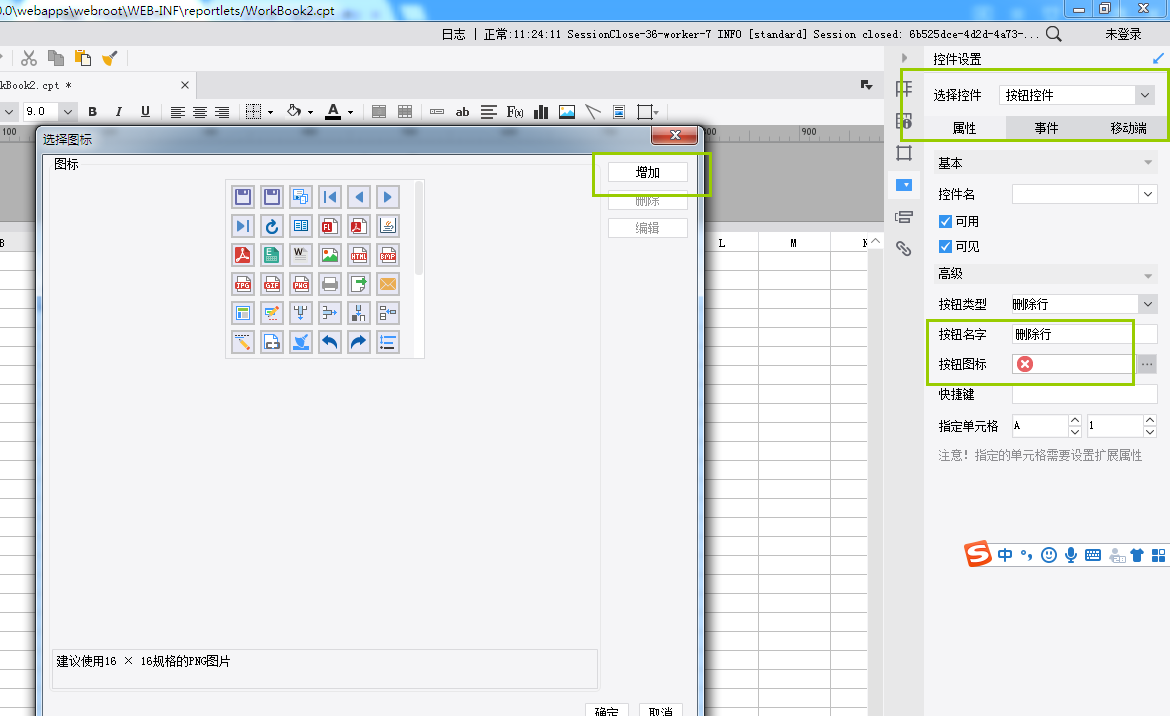This screenshot has width=1170, height=716.
Task: Toggle bold text formatting
Action: click(x=93, y=112)
